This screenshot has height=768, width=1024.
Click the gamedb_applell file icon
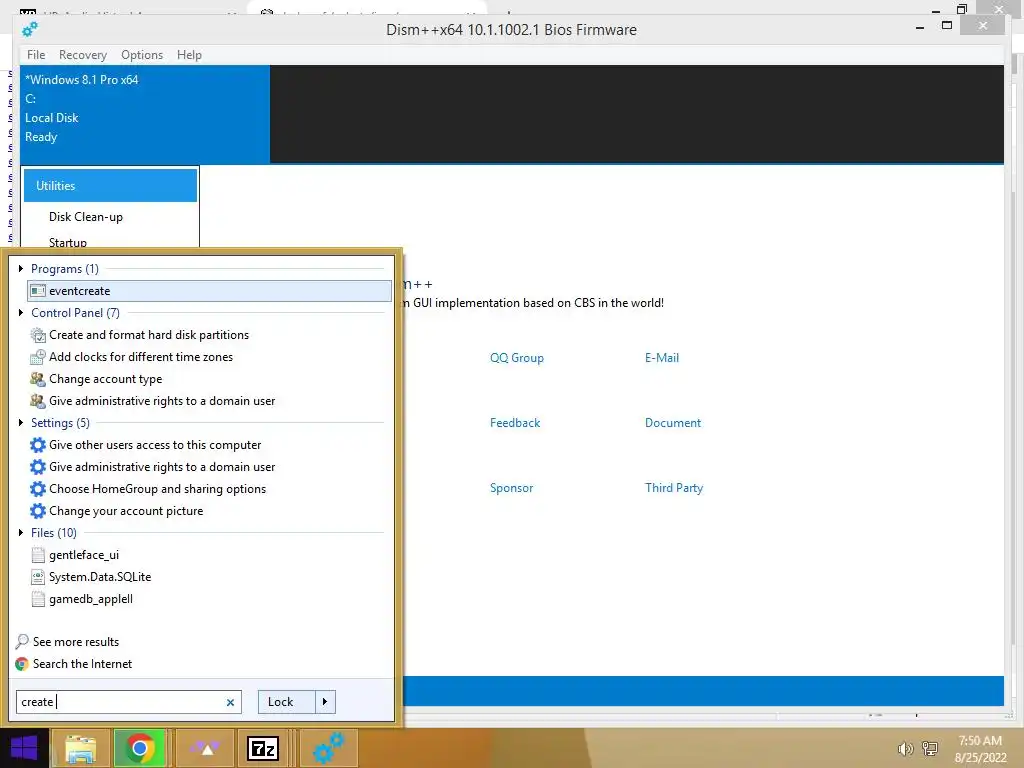click(x=38, y=599)
